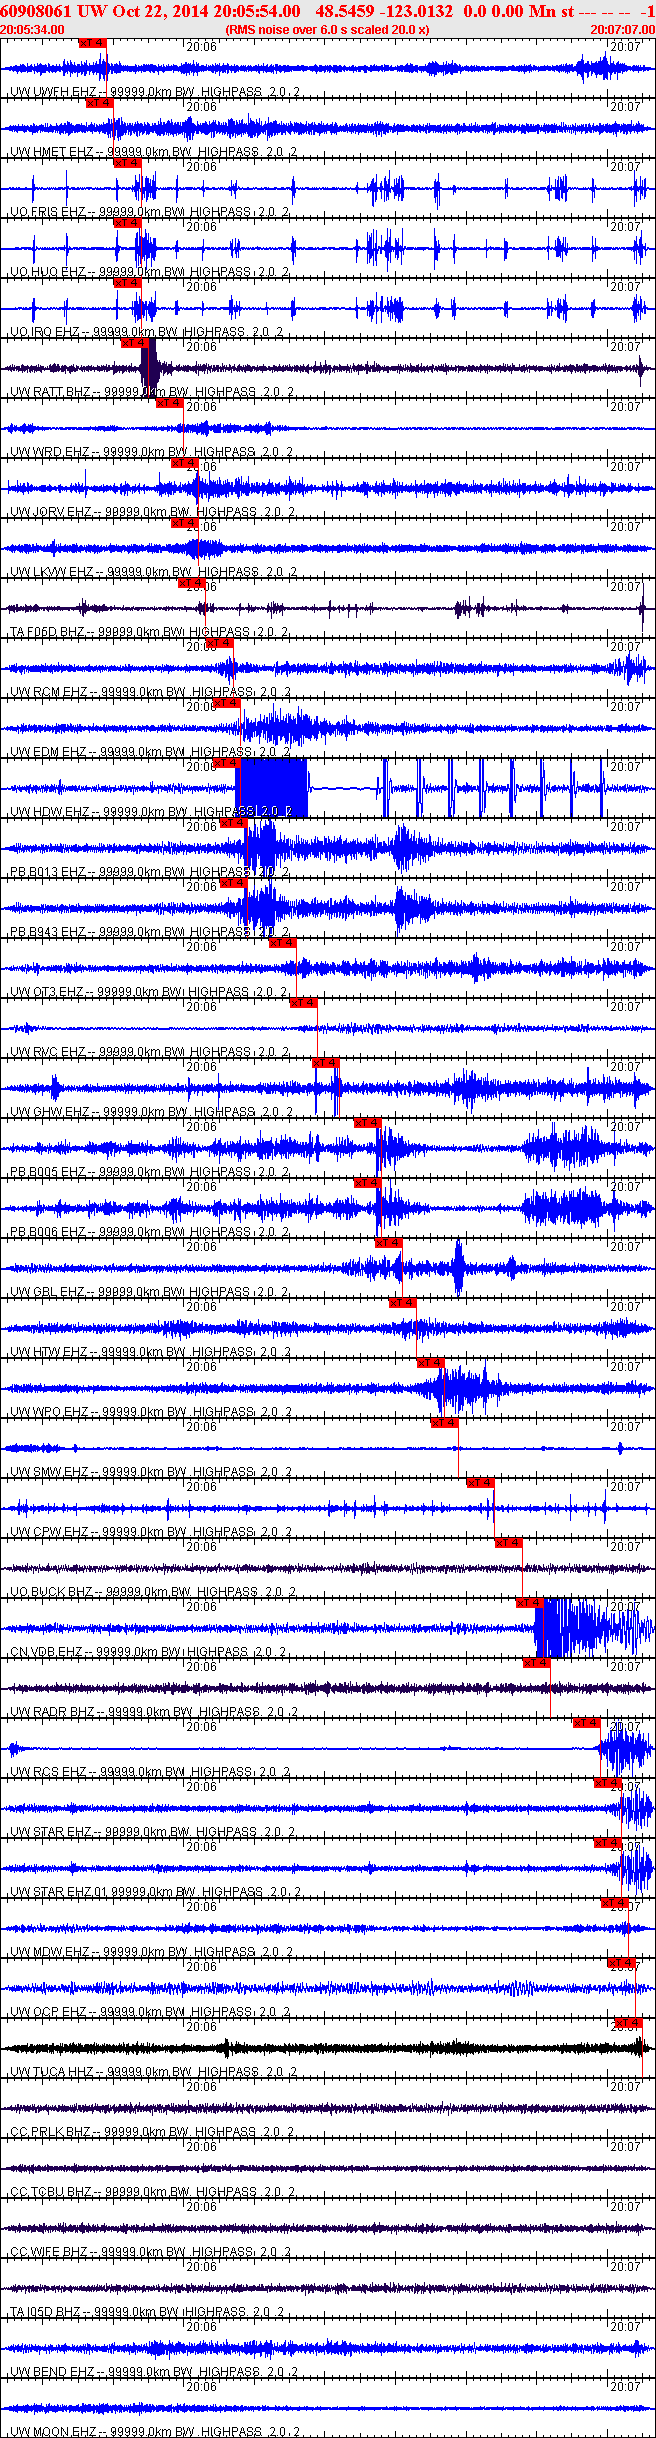The width and height of the screenshot is (656, 2438).
Task: Select the pick marker on UW TUCA trace
Action: (627, 2023)
